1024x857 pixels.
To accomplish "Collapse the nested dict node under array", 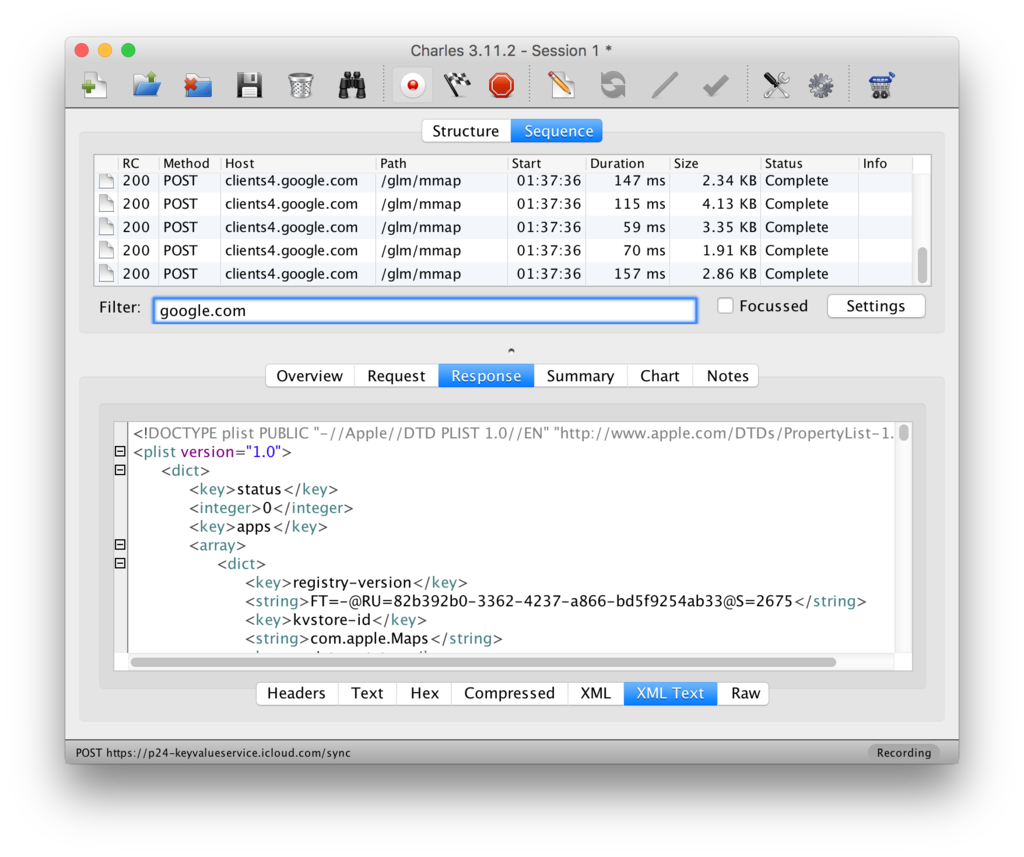I will pyautogui.click(x=120, y=563).
